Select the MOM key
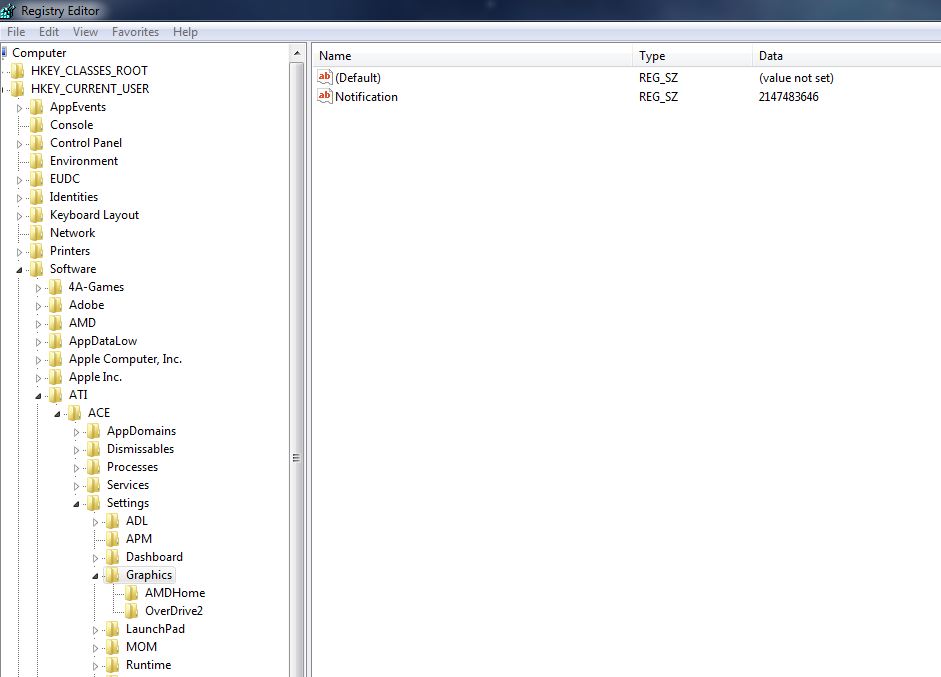941x677 pixels. point(141,647)
